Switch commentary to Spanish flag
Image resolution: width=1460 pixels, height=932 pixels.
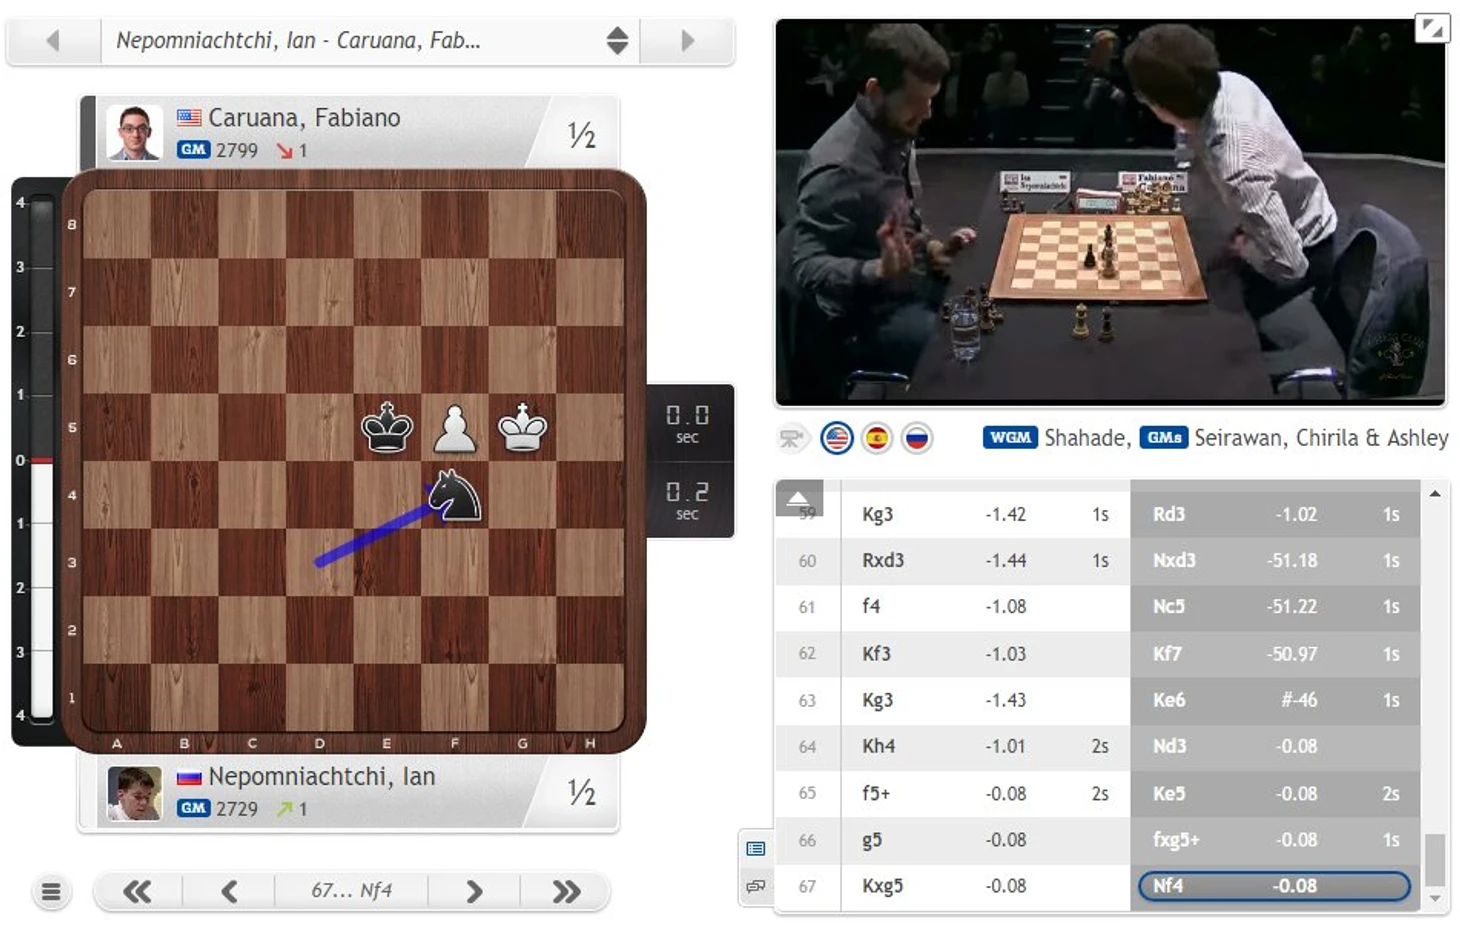877,438
